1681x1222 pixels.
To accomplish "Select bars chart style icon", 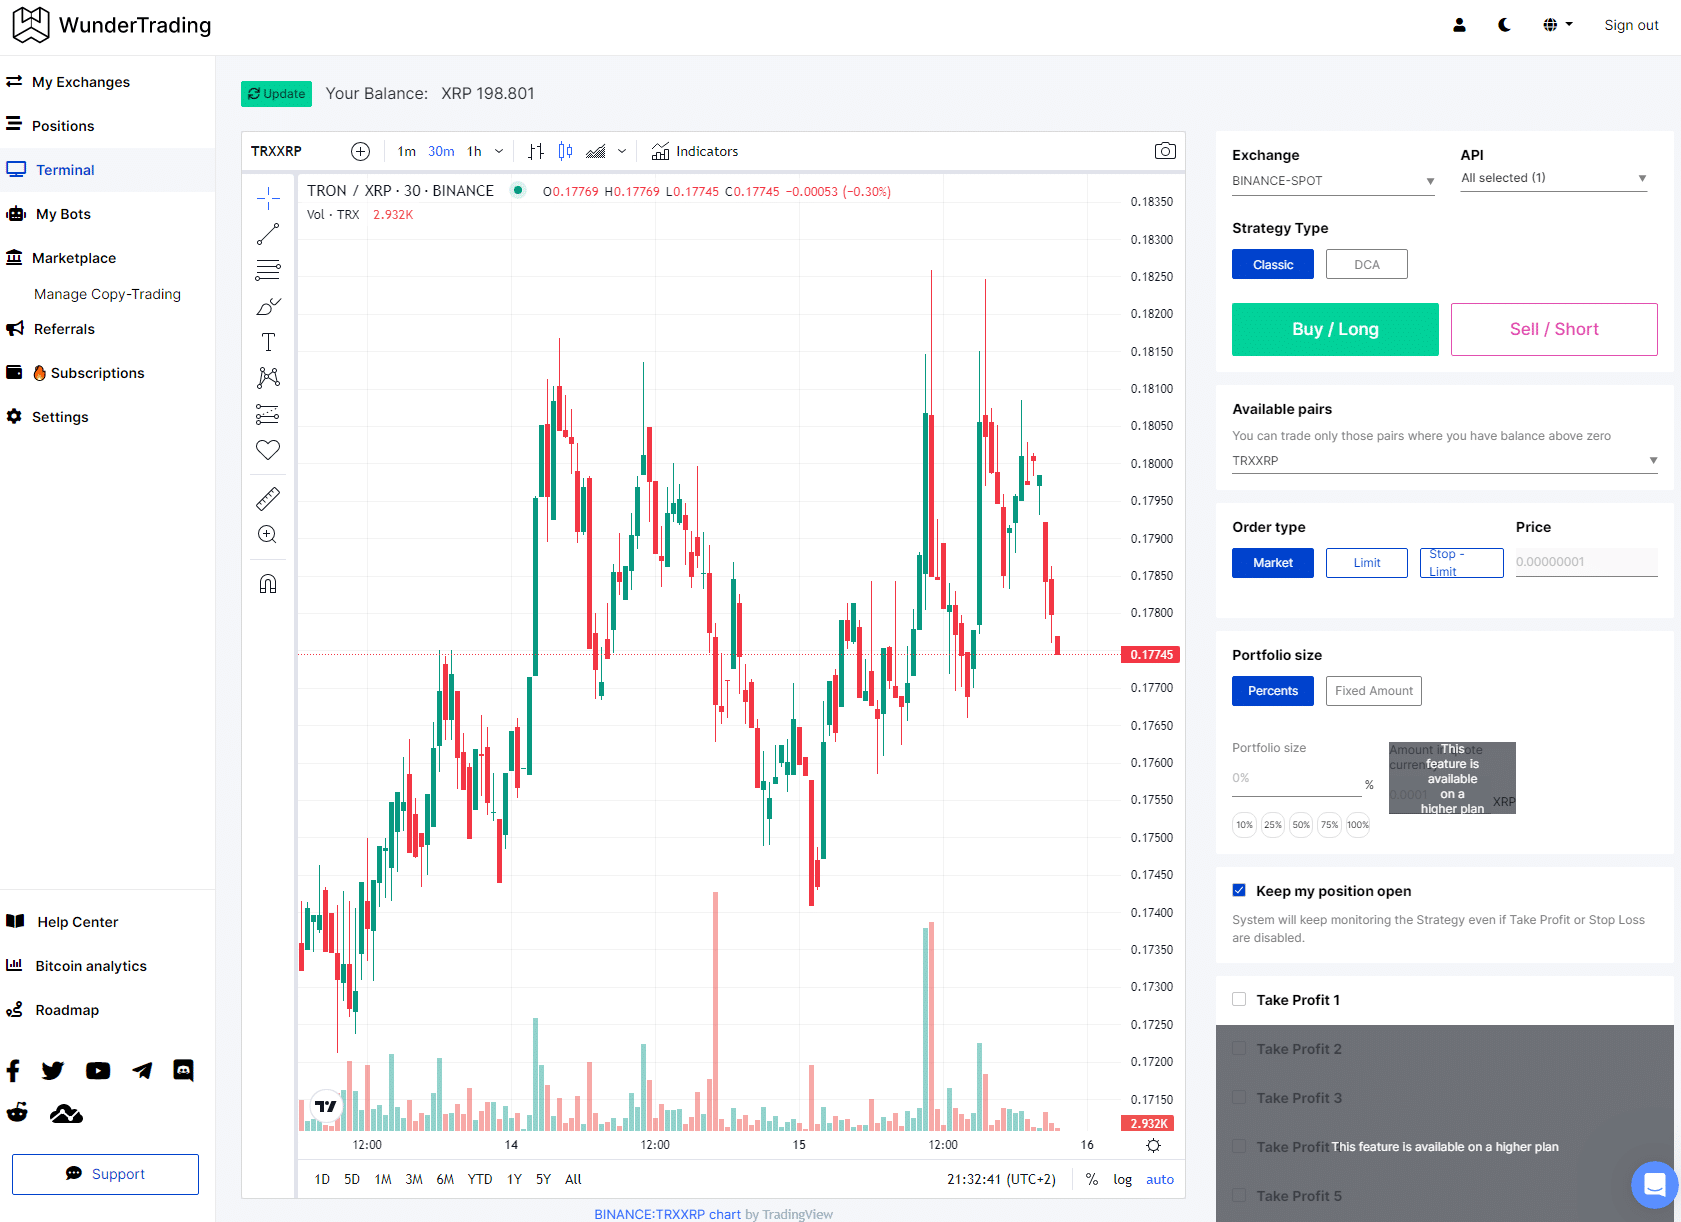I will 536,151.
